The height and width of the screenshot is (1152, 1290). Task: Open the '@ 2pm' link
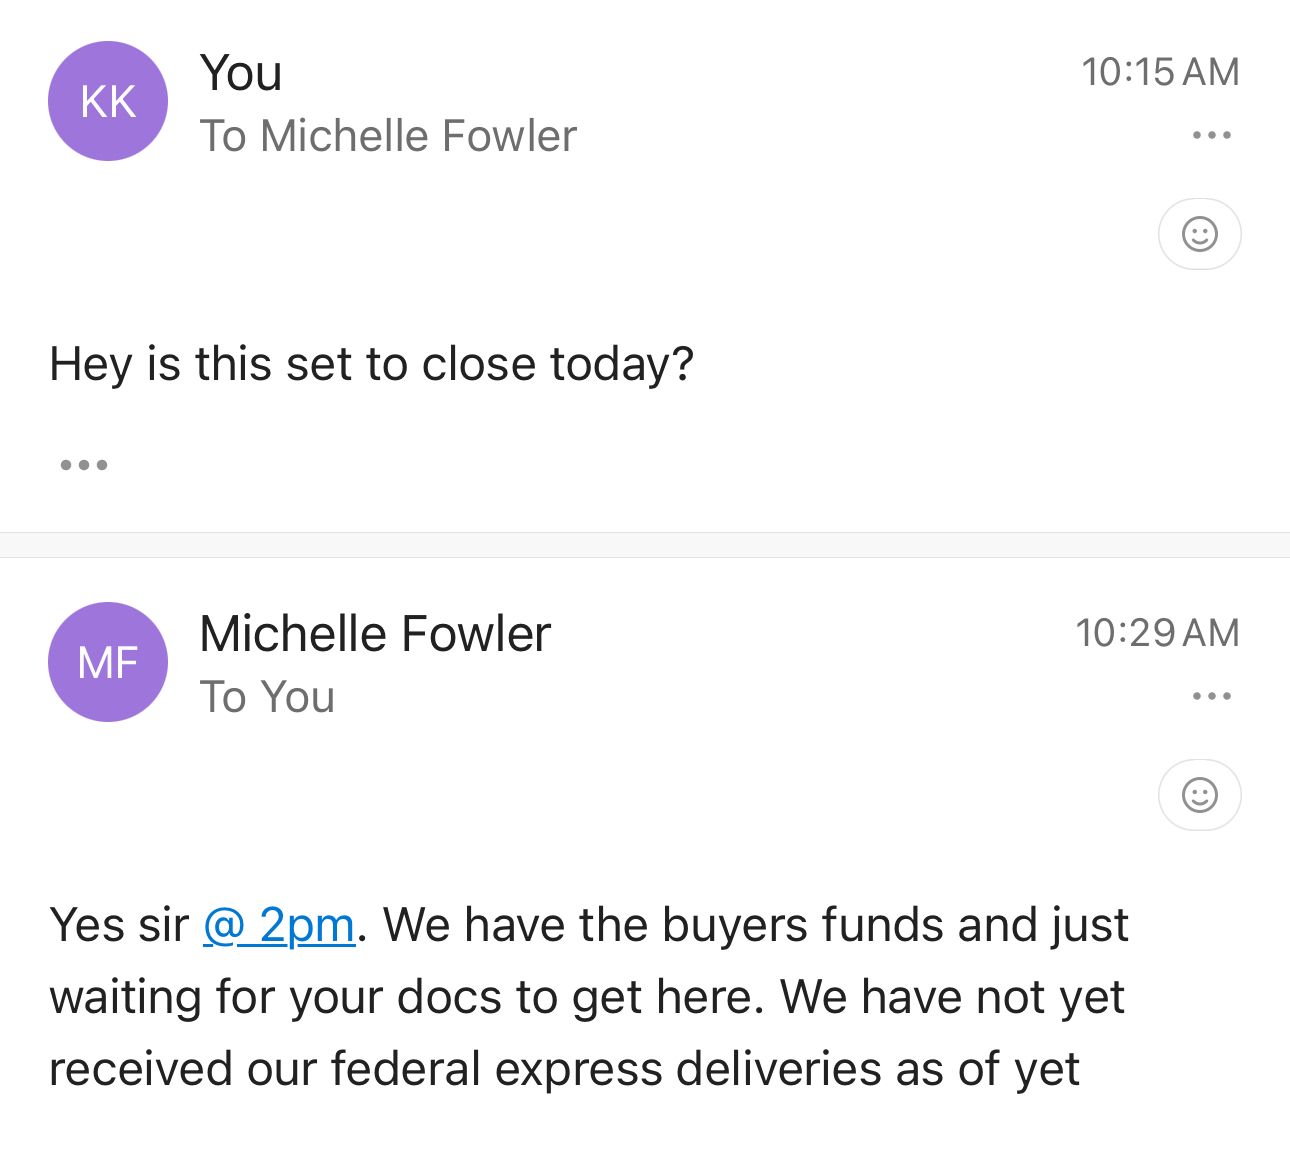279,925
